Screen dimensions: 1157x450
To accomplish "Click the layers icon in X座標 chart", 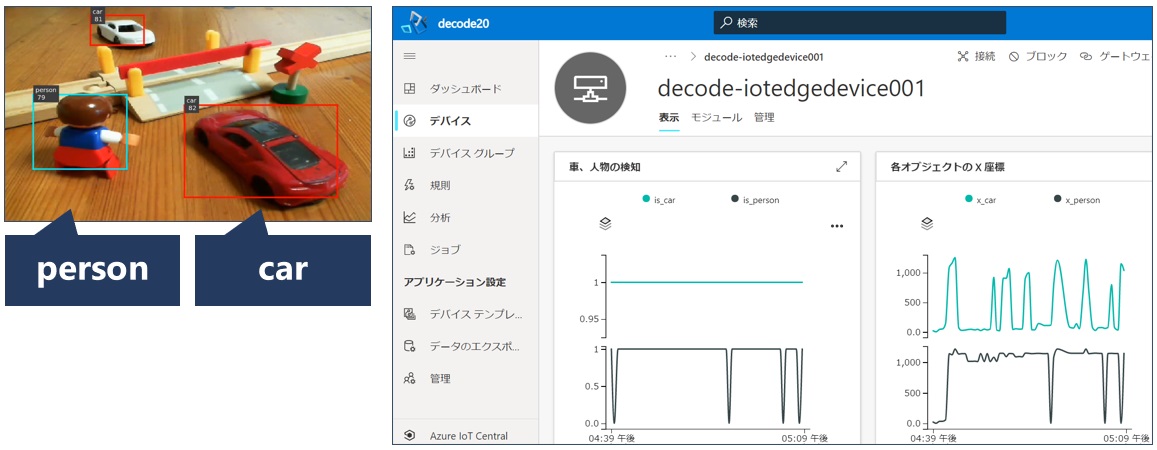I will 928,224.
